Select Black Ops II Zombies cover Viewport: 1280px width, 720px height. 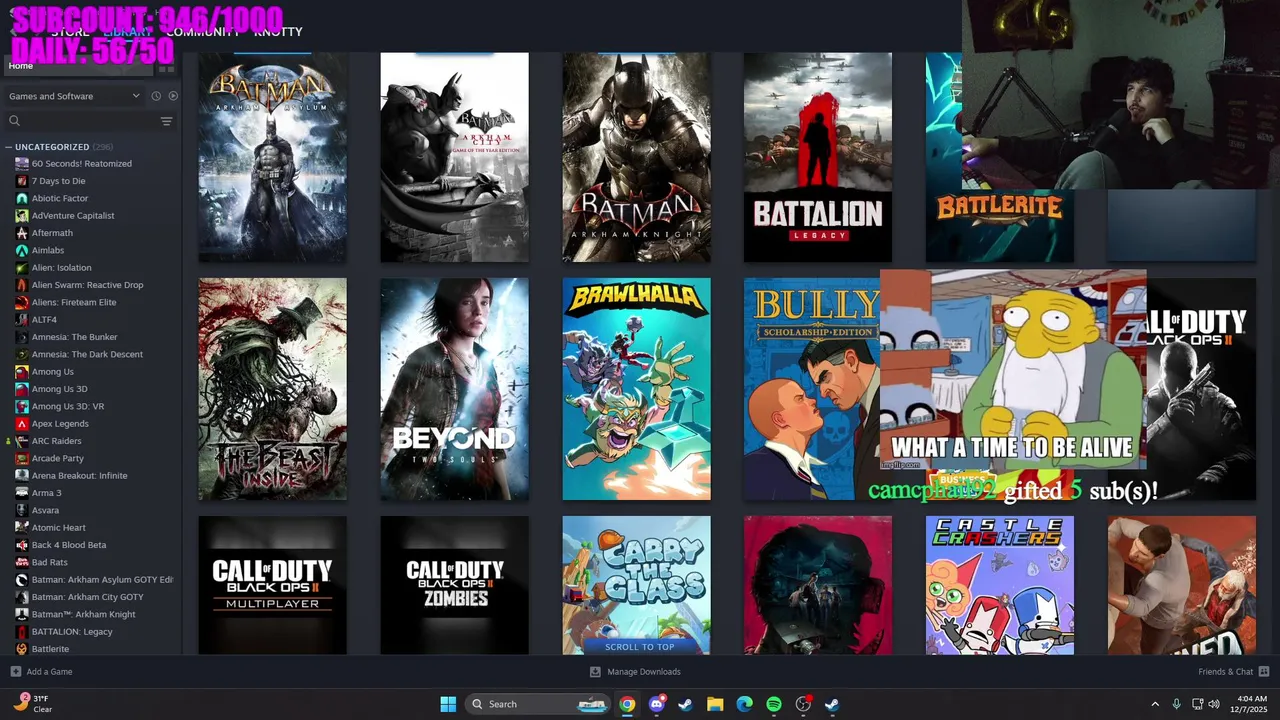pyautogui.click(x=454, y=585)
